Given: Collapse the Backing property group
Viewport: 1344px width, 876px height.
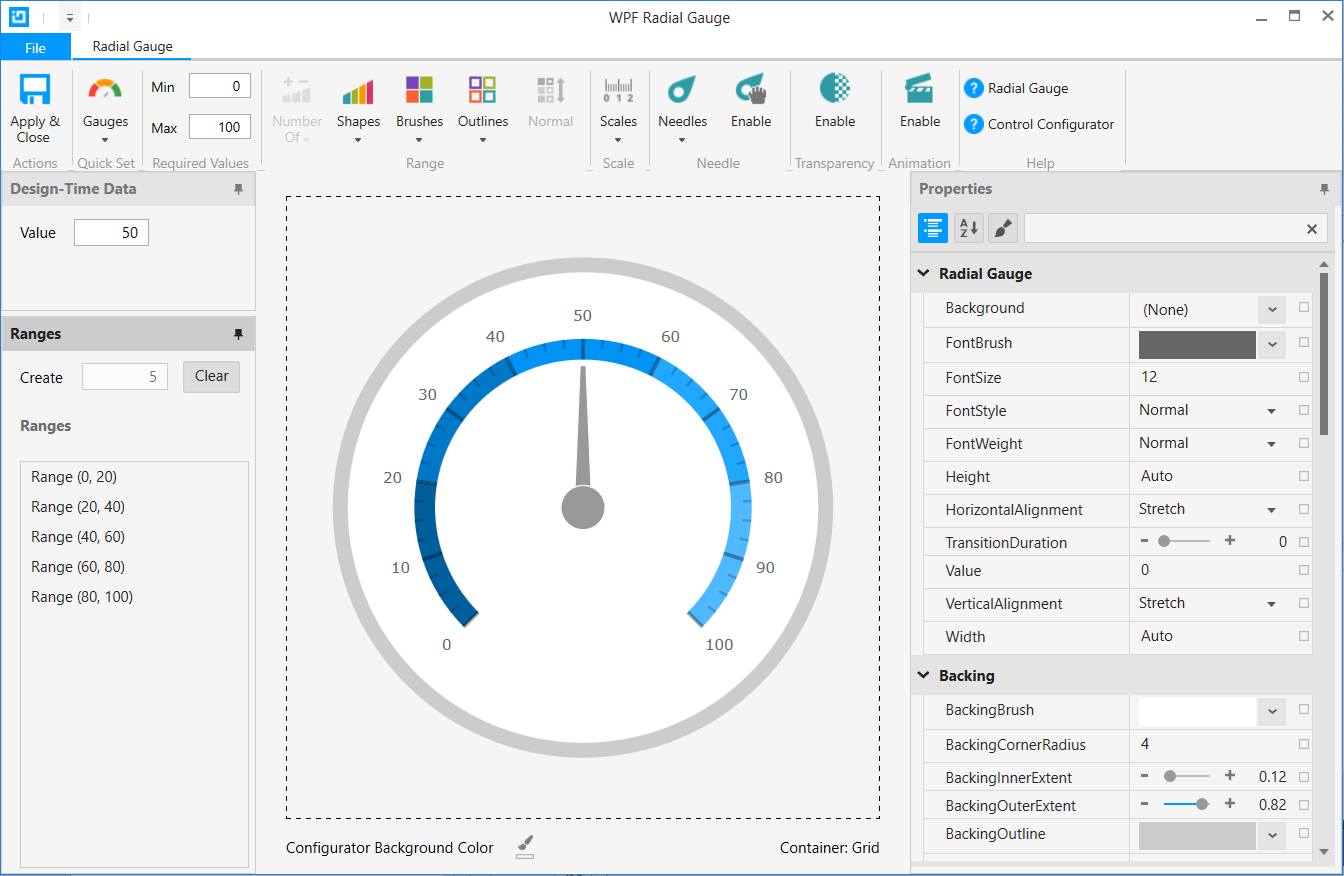Looking at the screenshot, I should pos(923,675).
